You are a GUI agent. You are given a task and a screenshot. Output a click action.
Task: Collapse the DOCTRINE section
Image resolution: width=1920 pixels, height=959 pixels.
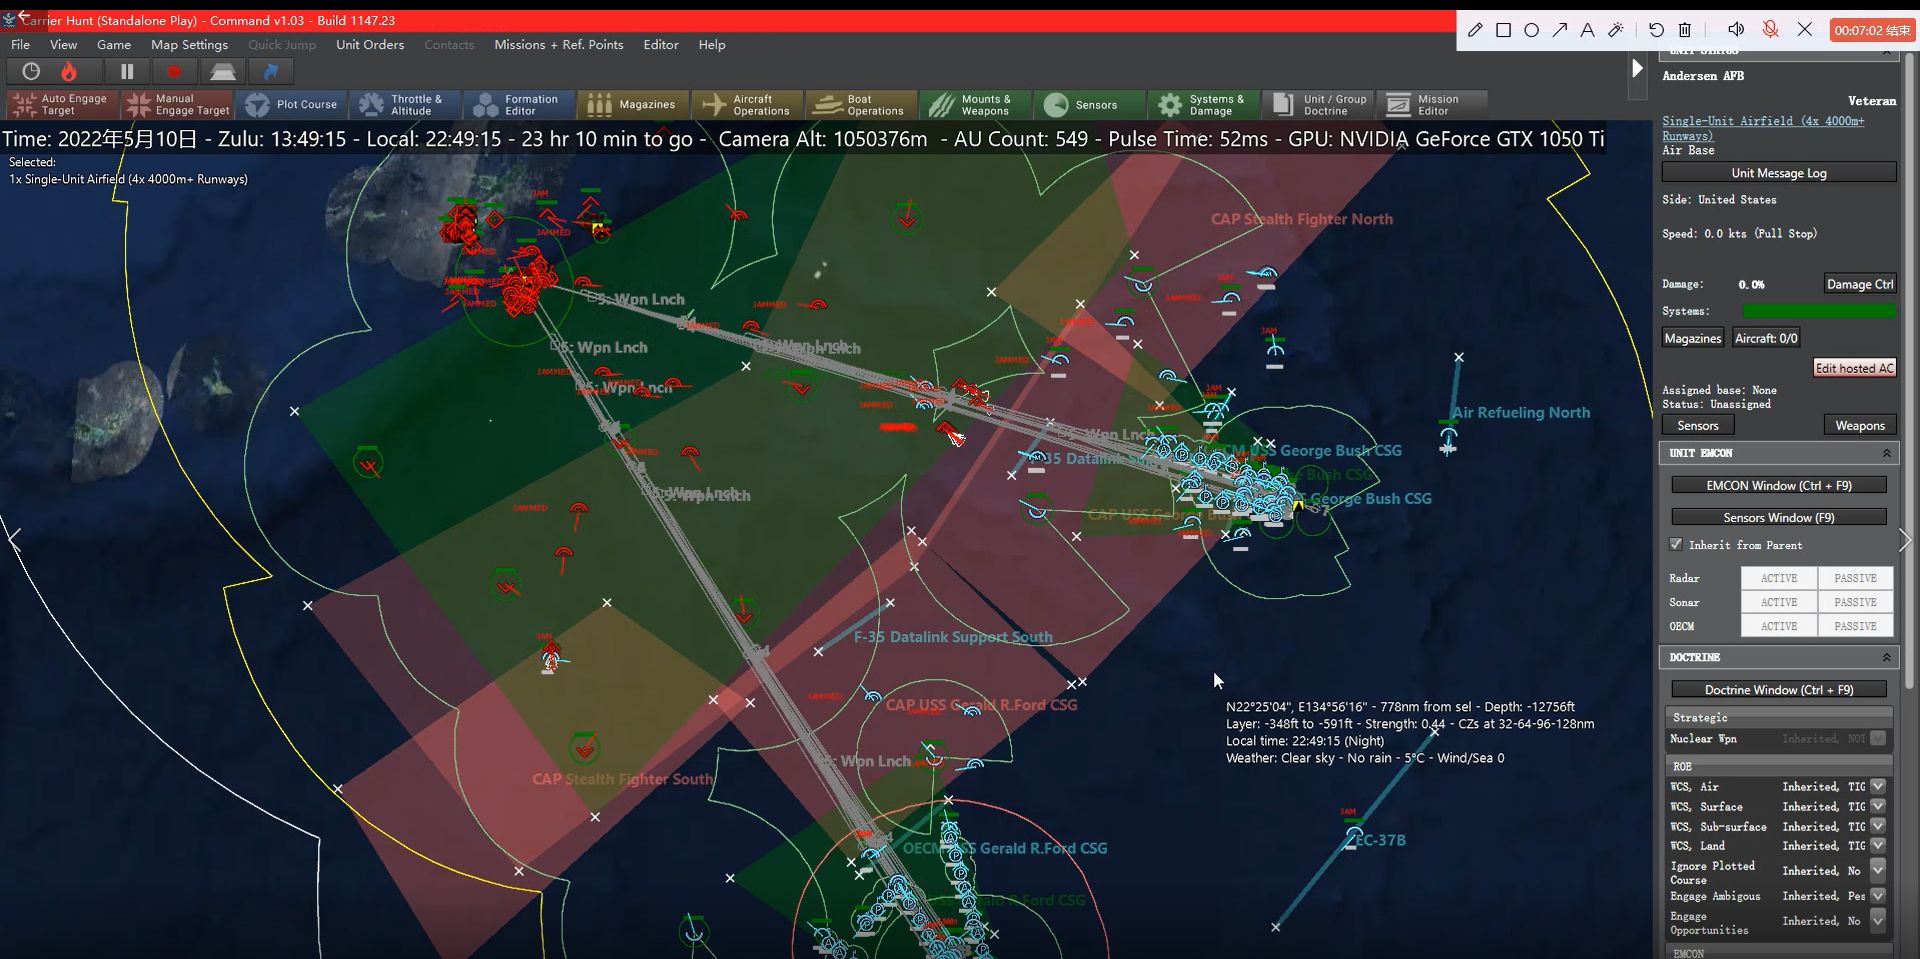pyautogui.click(x=1886, y=657)
